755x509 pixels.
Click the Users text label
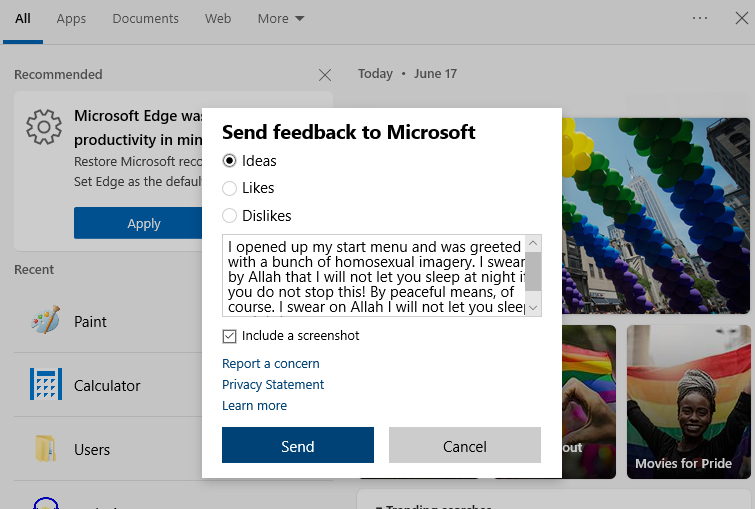coord(92,450)
